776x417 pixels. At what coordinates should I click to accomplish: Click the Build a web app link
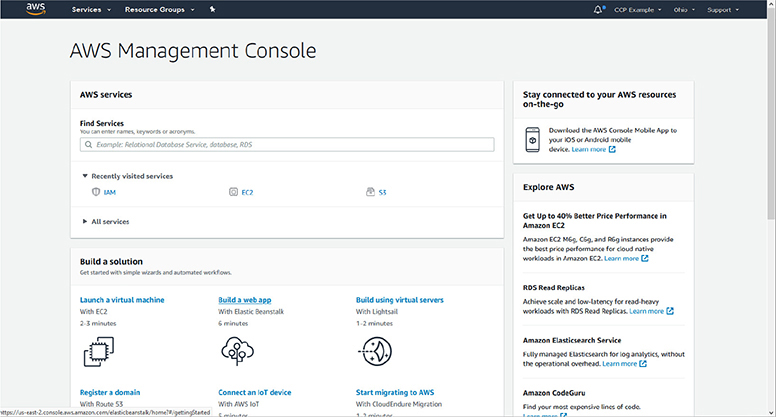(x=245, y=299)
